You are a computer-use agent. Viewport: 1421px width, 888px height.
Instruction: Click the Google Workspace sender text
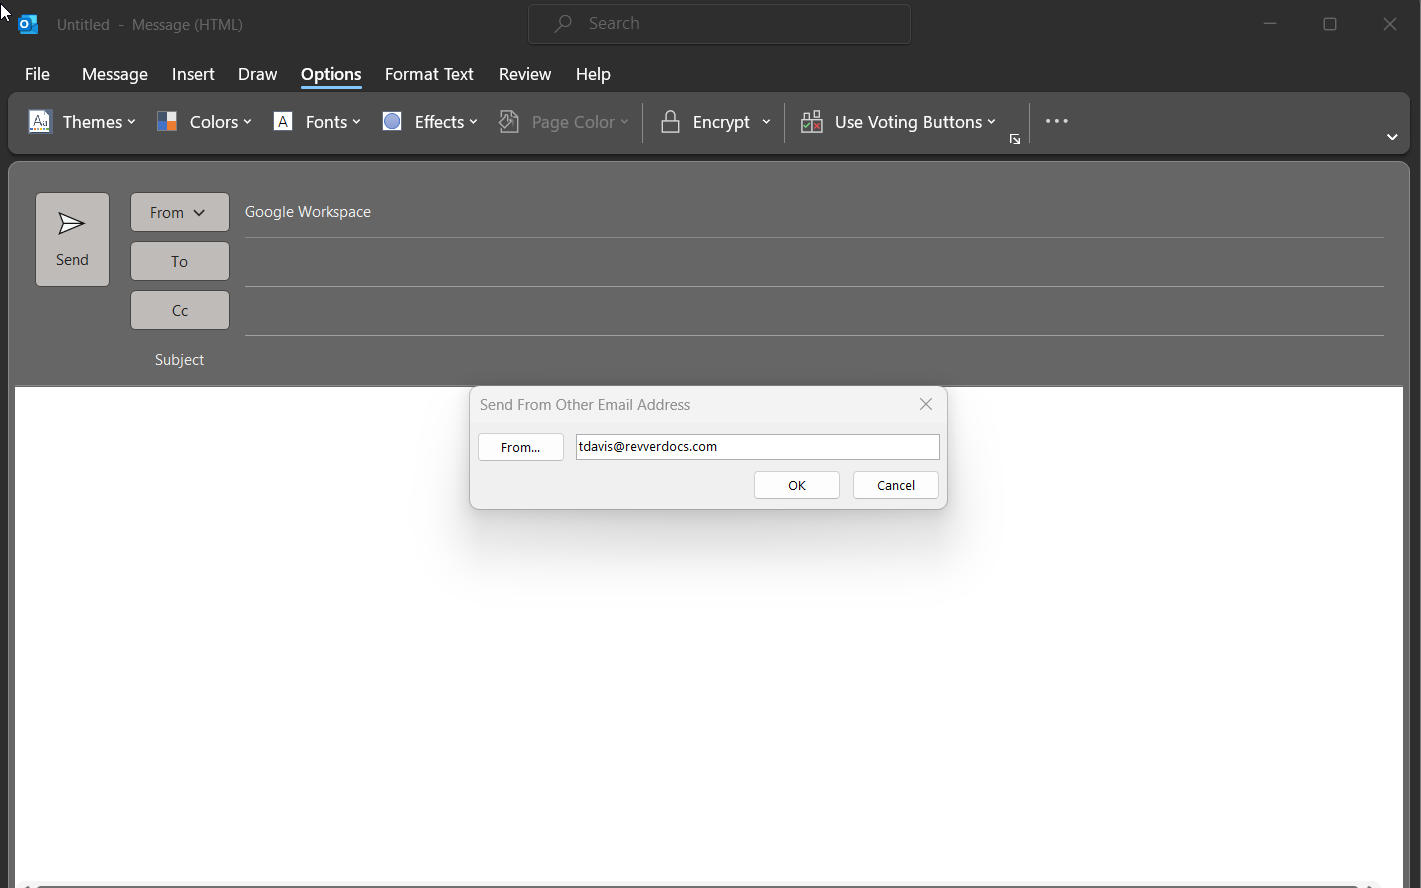coord(308,212)
